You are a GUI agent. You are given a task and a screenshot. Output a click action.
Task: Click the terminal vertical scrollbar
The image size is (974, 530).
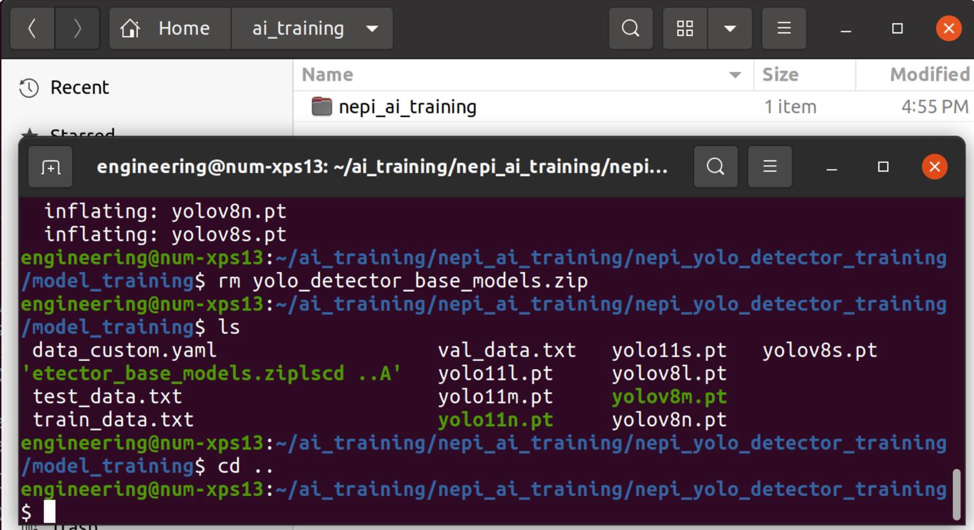(956, 490)
